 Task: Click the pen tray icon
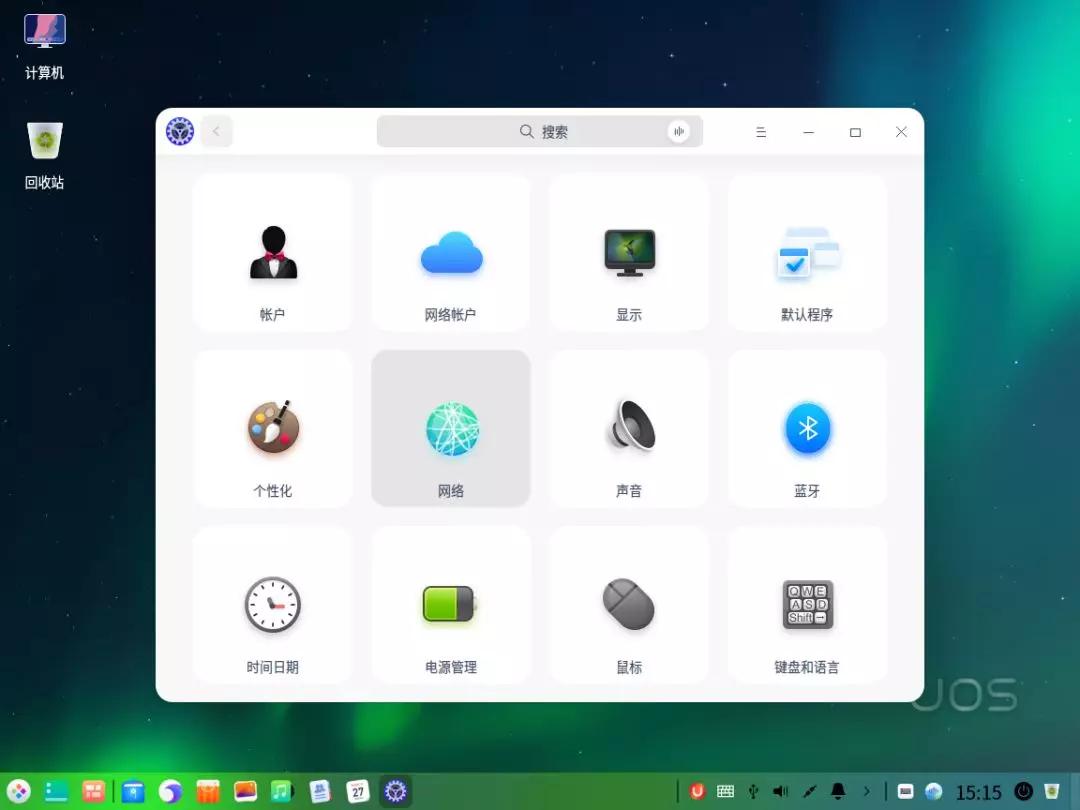(x=810, y=791)
